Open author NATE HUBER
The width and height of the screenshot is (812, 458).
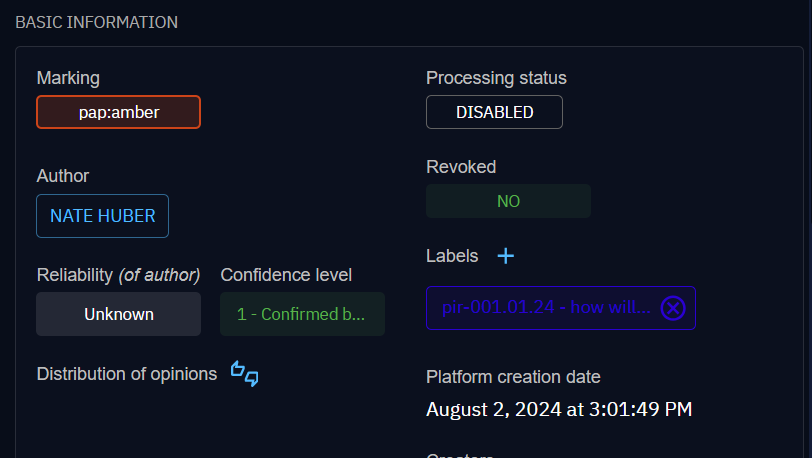click(x=102, y=216)
